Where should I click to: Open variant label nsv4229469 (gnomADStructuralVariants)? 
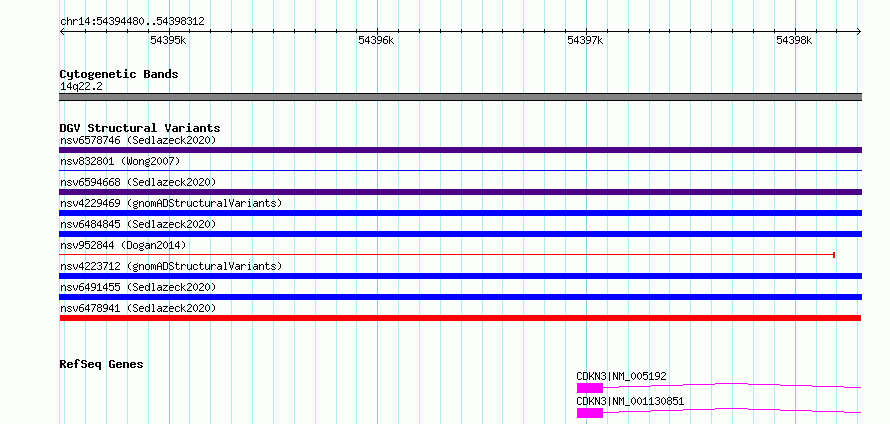click(x=171, y=203)
